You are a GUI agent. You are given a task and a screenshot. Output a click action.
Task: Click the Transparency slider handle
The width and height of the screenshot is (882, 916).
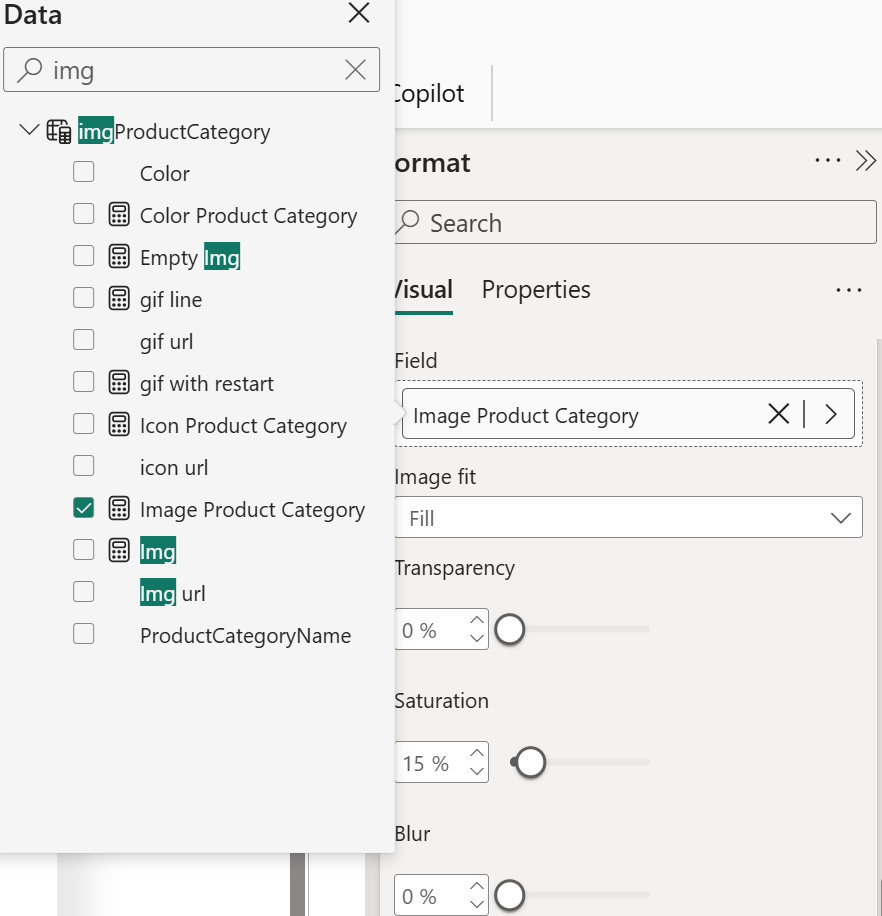click(x=510, y=629)
